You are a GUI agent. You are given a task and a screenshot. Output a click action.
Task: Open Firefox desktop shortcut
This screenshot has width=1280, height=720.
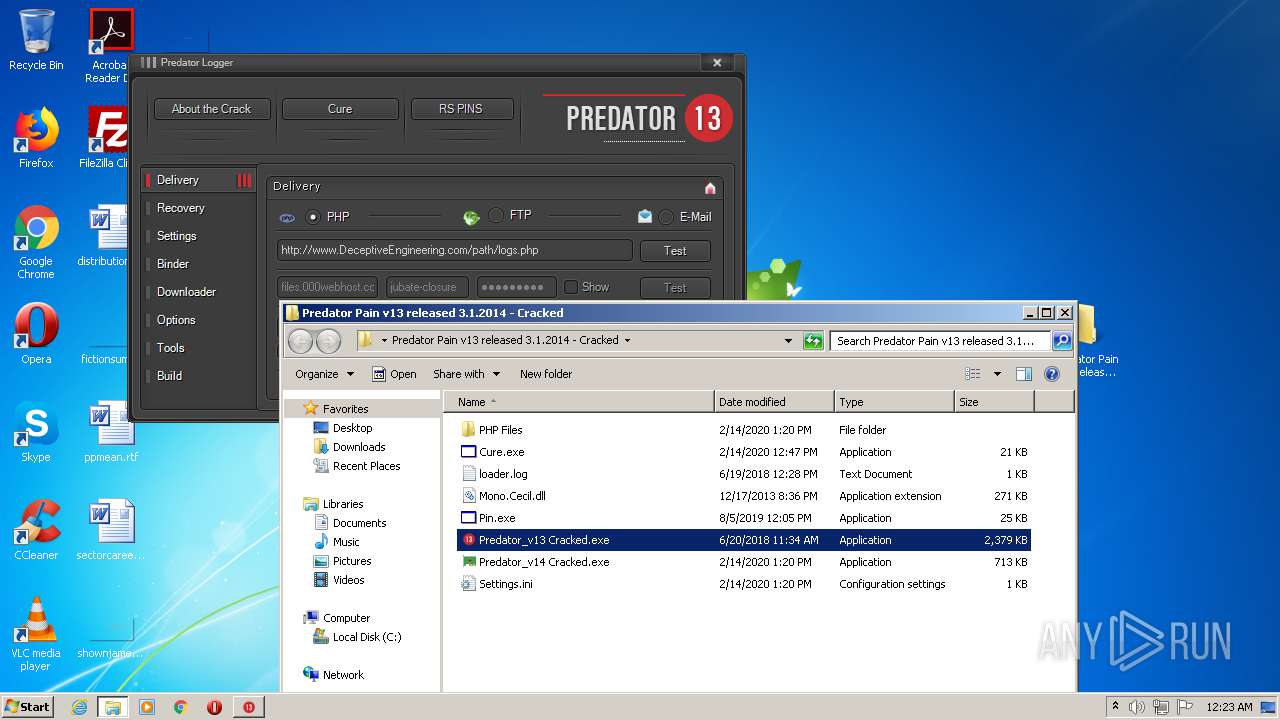click(x=36, y=137)
